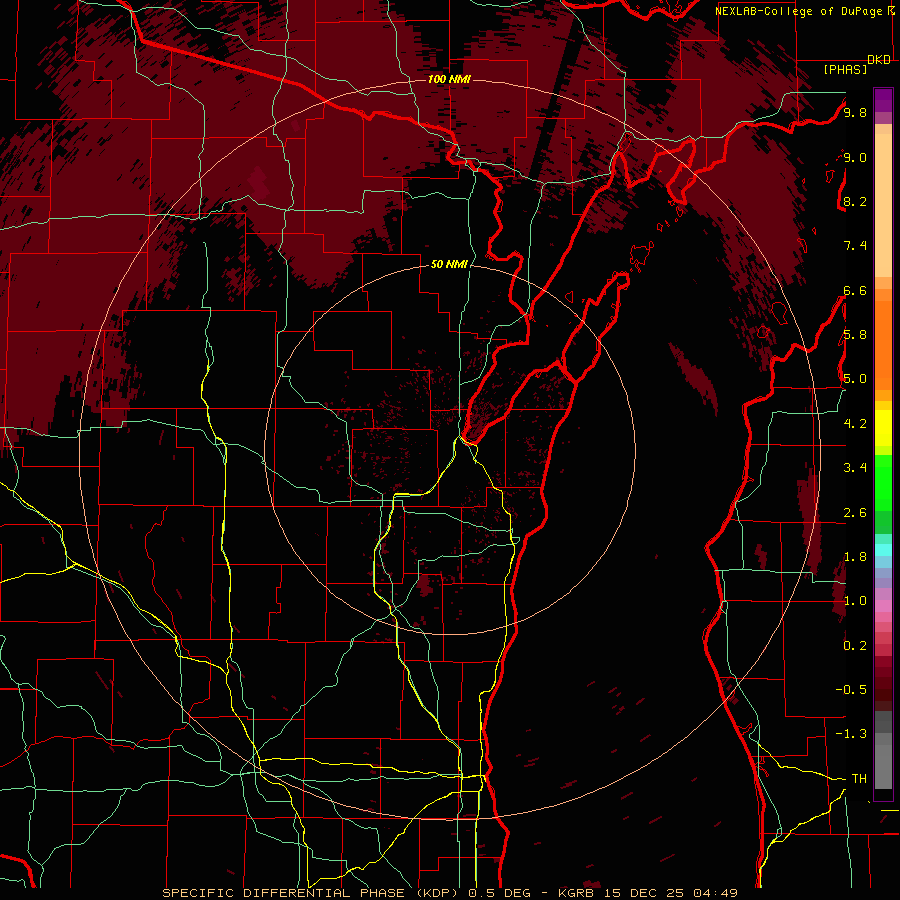Click the 0.2 legend value
The width and height of the screenshot is (900, 900).
[x=855, y=646]
